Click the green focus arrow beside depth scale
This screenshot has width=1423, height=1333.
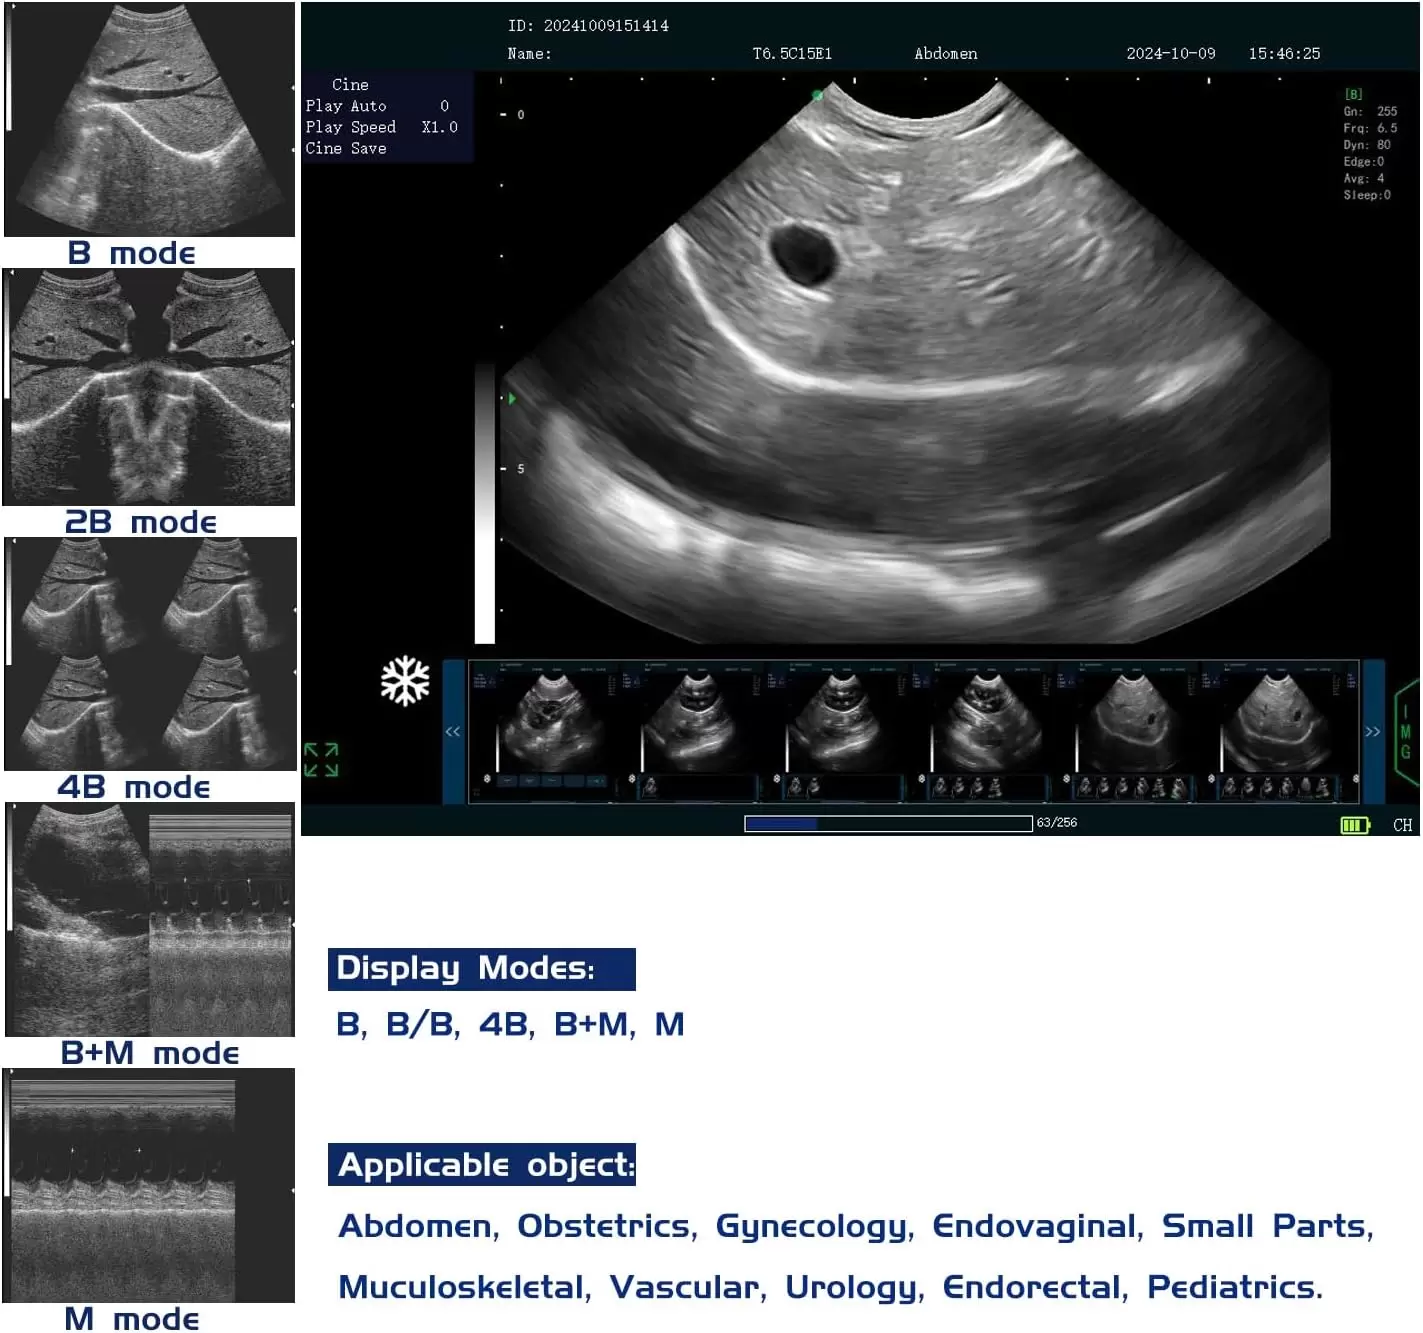pyautogui.click(x=512, y=399)
